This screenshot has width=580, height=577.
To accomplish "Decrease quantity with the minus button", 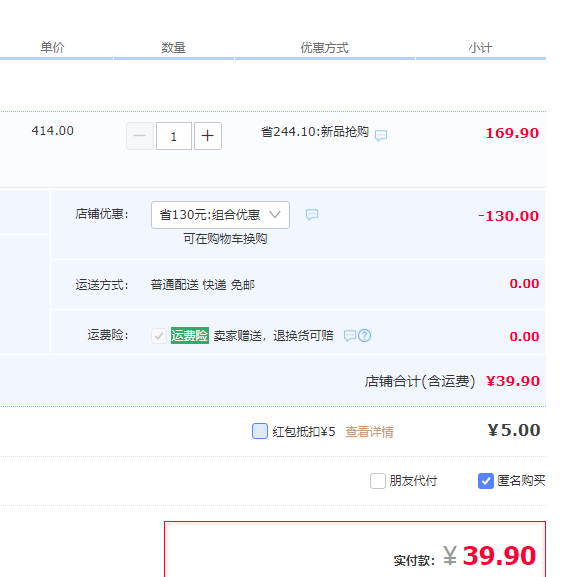I will click(x=140, y=136).
